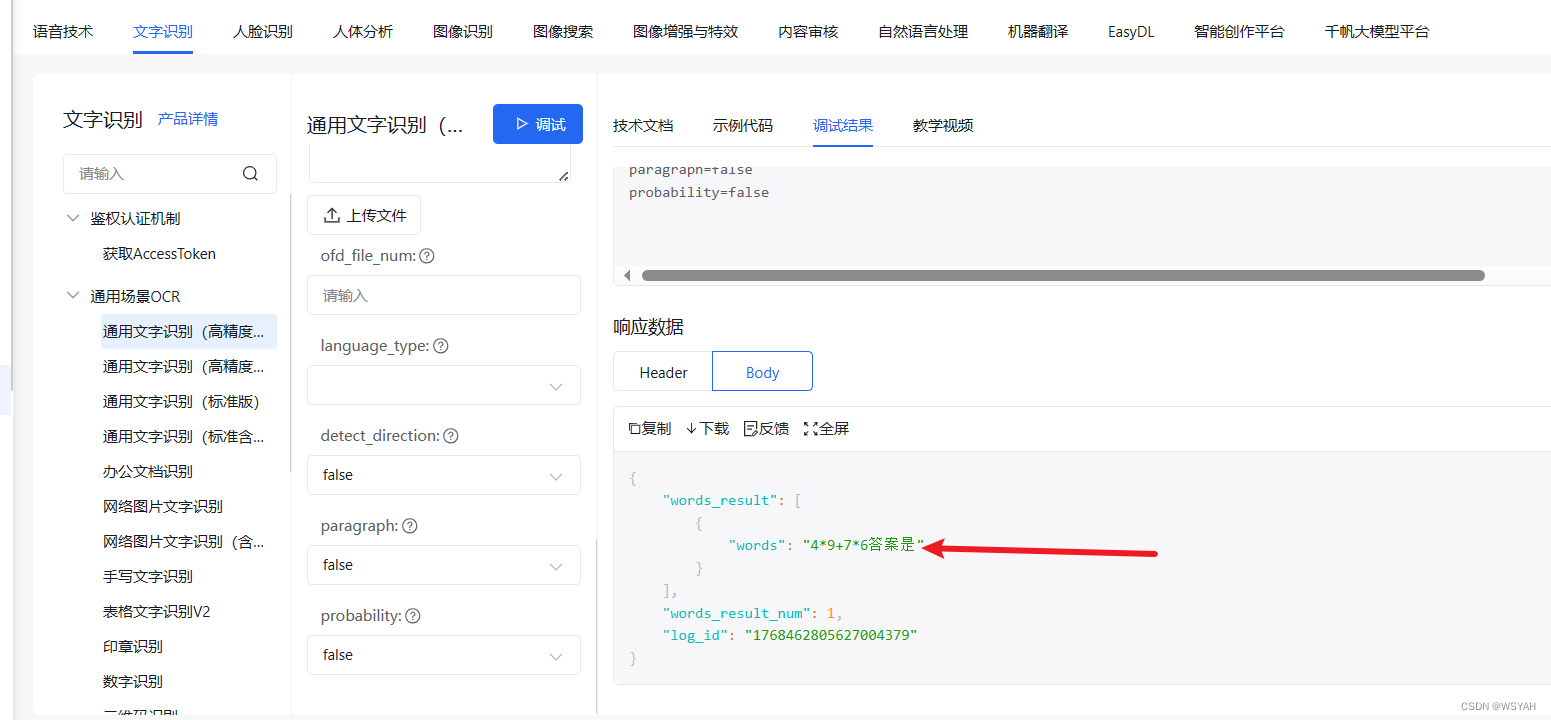Screen dimensions: 1551x720
Task: Click the 上传文件 upload button
Action: 364,215
